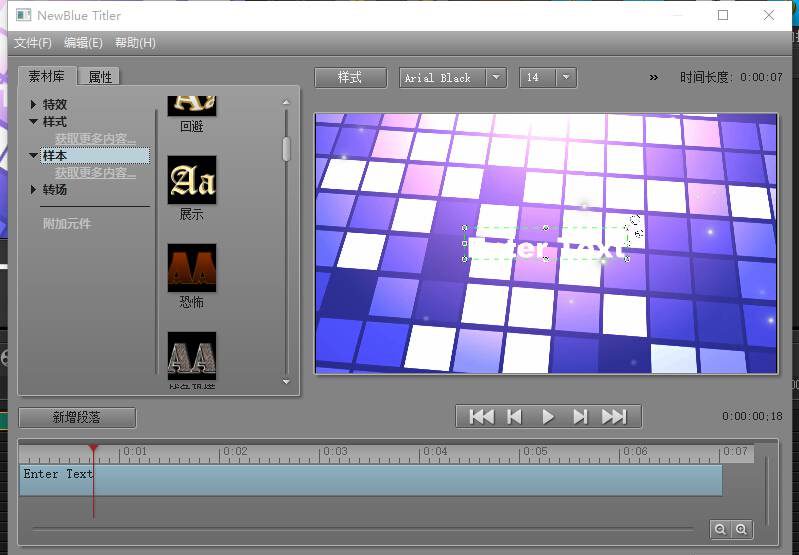Click the 新增段落 button

[77, 417]
